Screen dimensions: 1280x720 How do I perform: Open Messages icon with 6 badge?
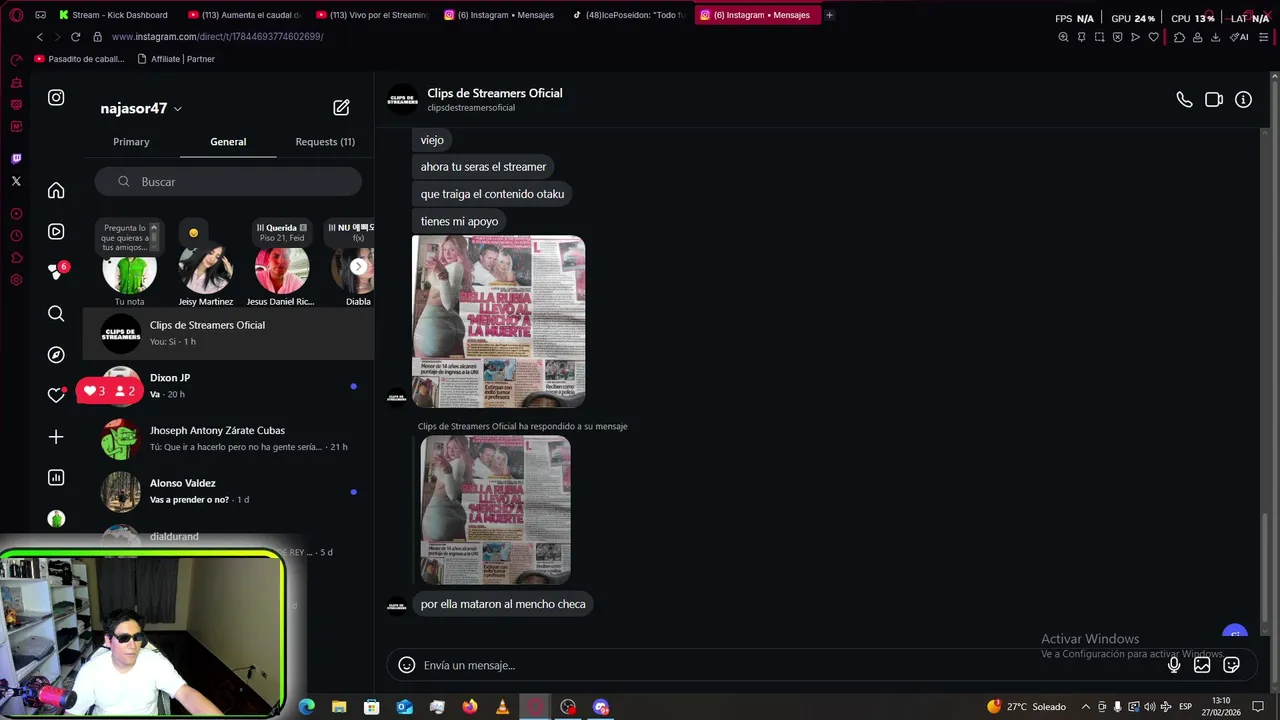click(x=57, y=271)
